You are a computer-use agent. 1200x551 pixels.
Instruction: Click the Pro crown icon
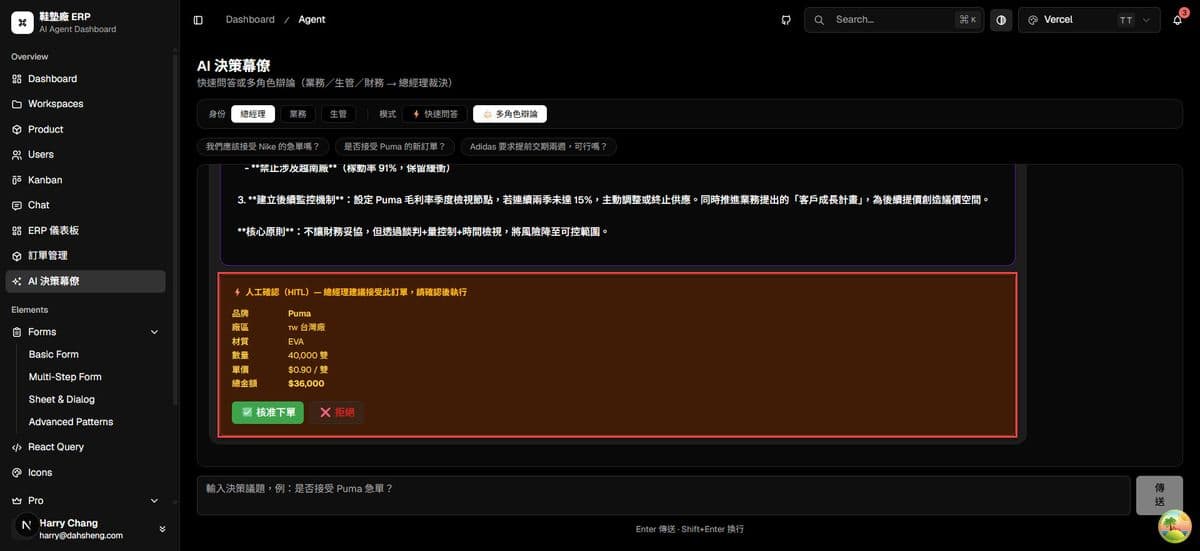[17, 500]
